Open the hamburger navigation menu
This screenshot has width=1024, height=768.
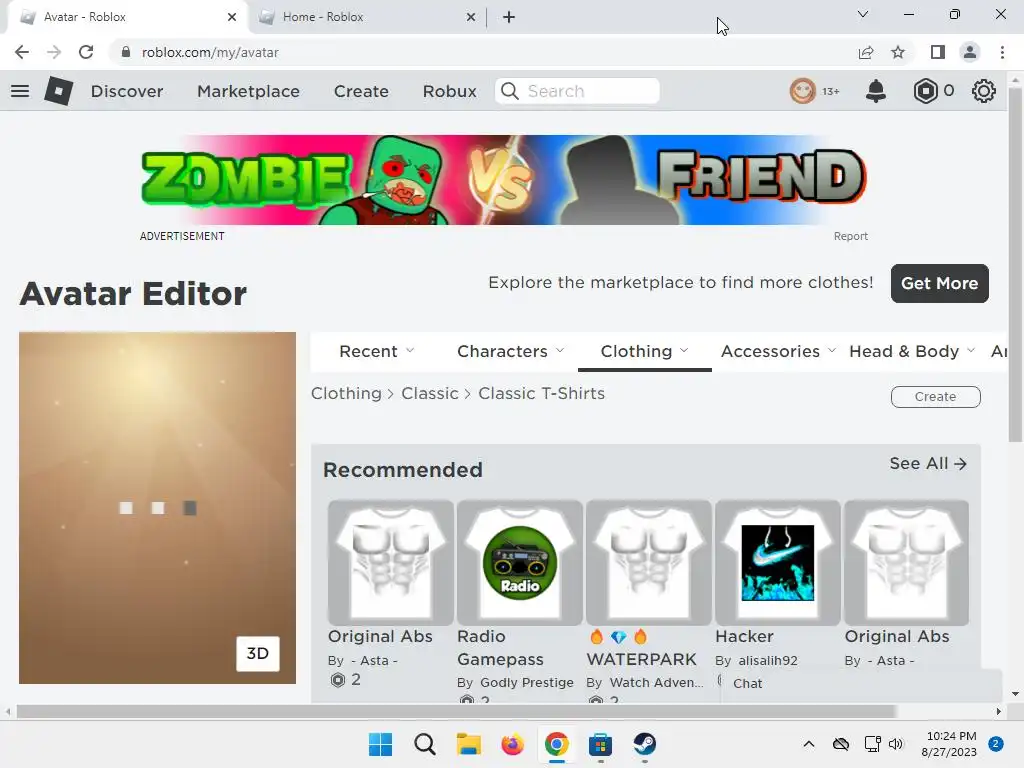20,91
